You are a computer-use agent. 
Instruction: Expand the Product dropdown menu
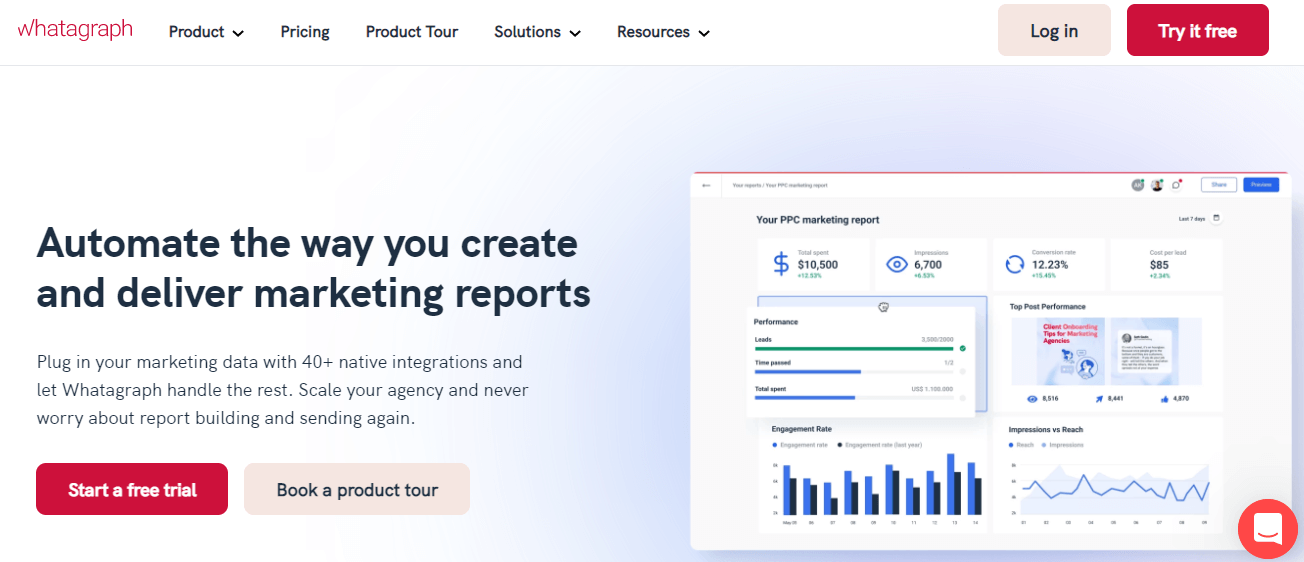[x=206, y=32]
